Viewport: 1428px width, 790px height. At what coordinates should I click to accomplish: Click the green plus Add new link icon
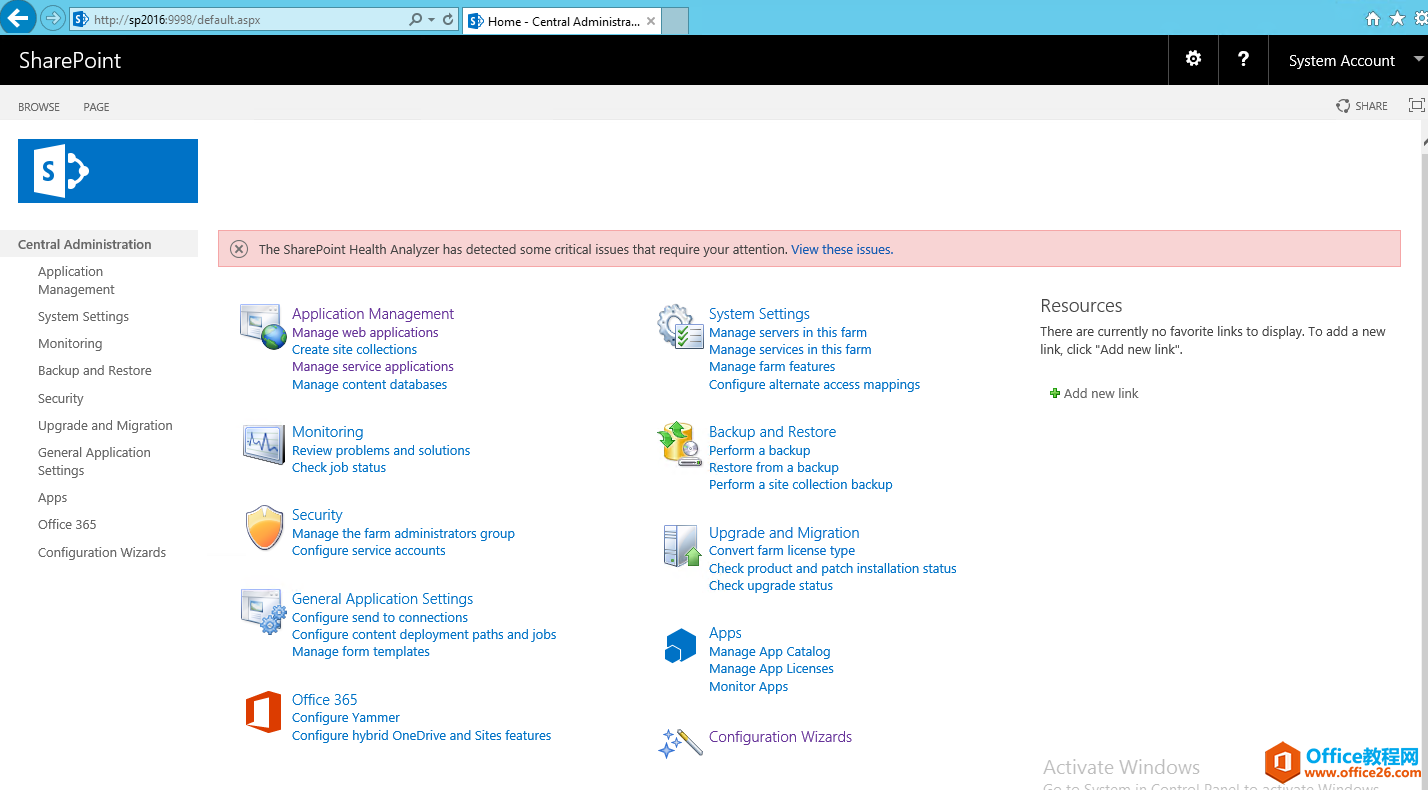pos(1054,393)
